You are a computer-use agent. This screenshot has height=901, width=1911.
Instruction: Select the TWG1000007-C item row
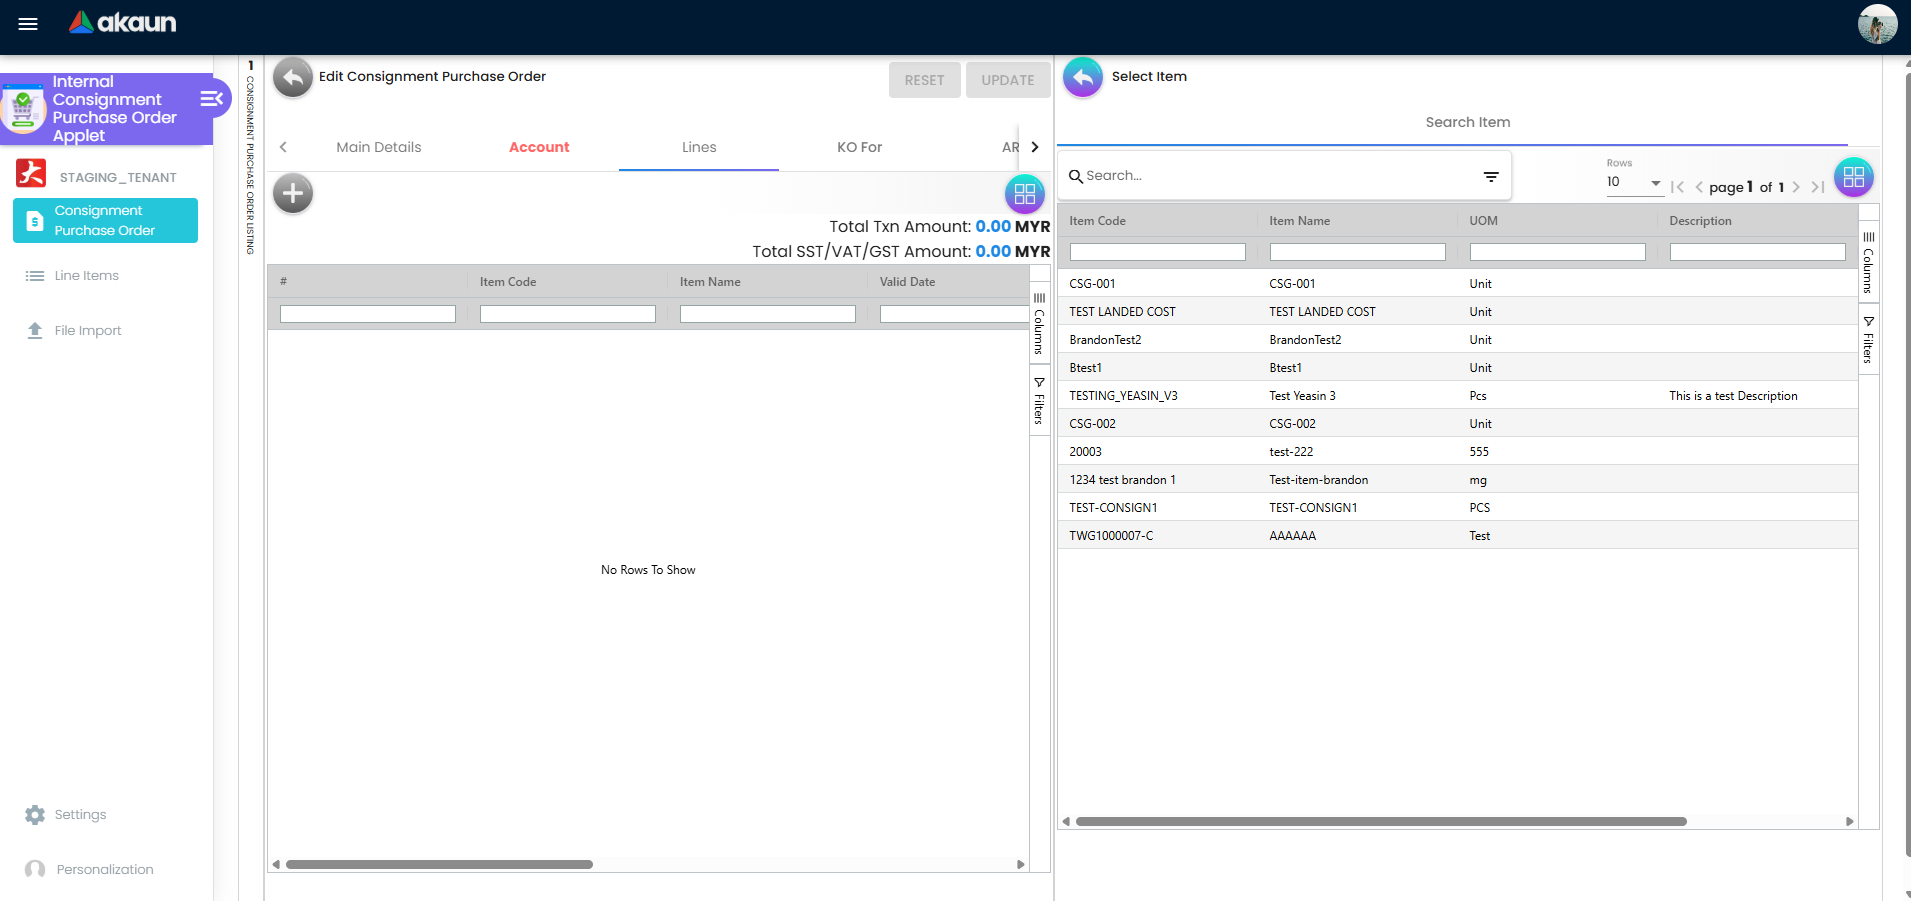click(1458, 536)
